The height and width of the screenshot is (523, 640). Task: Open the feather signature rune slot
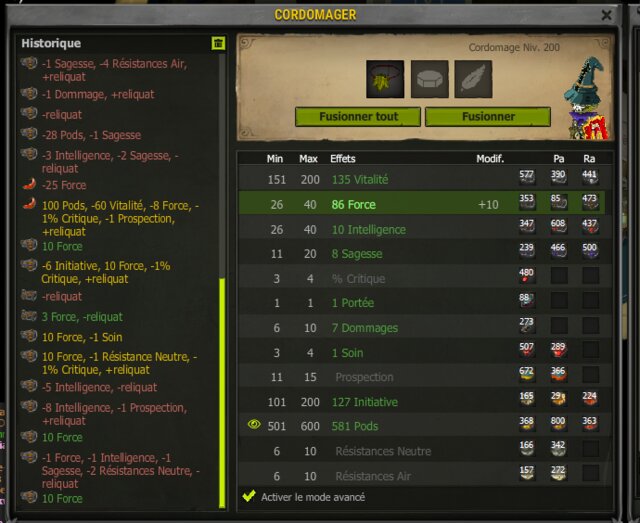click(473, 79)
